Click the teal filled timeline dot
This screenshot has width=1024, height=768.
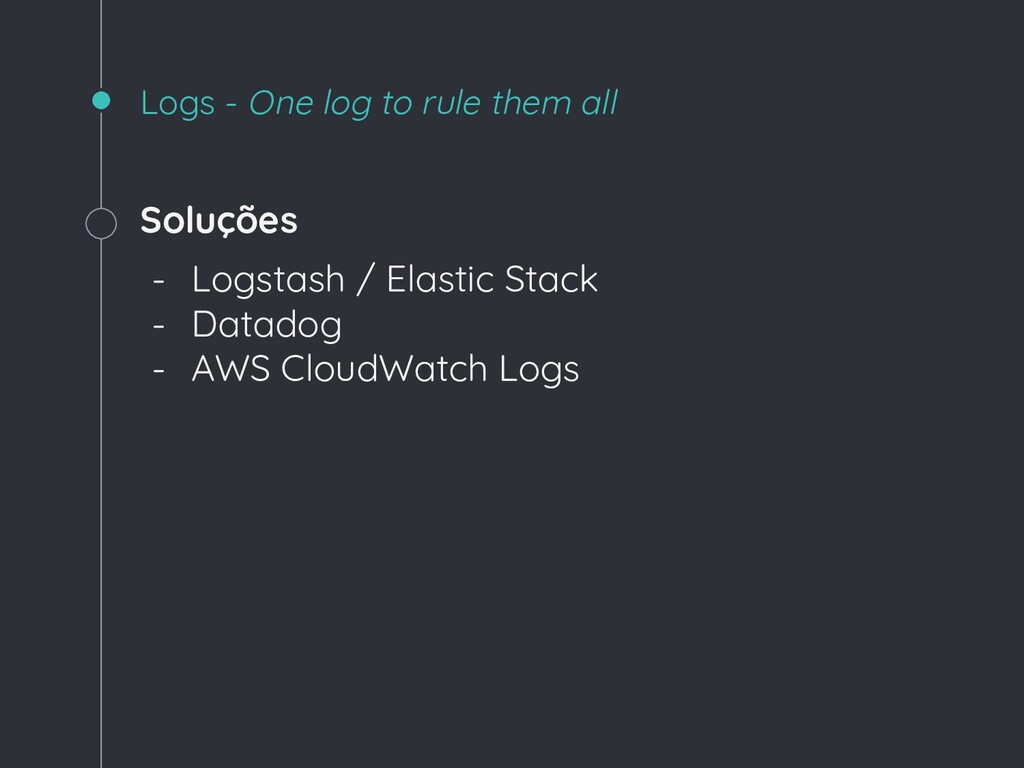[101, 101]
